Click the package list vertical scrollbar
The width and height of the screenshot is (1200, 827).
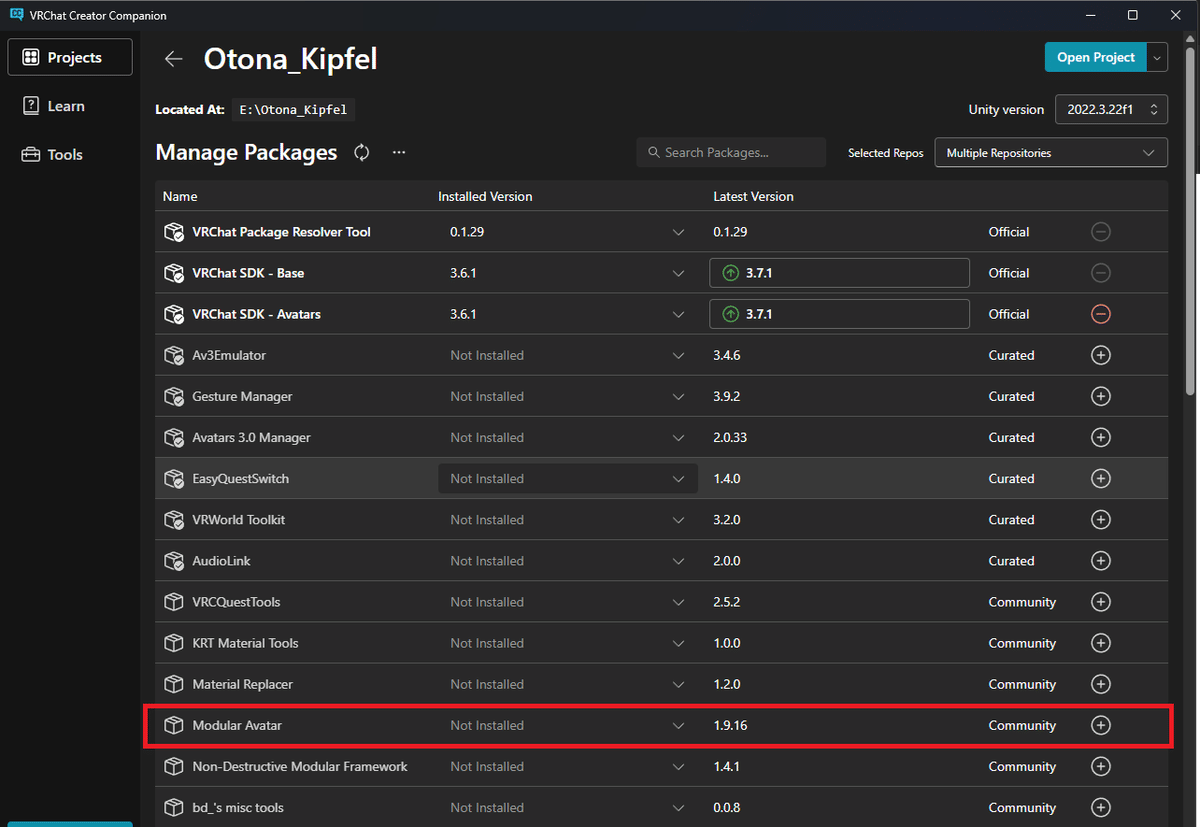pos(1189,250)
